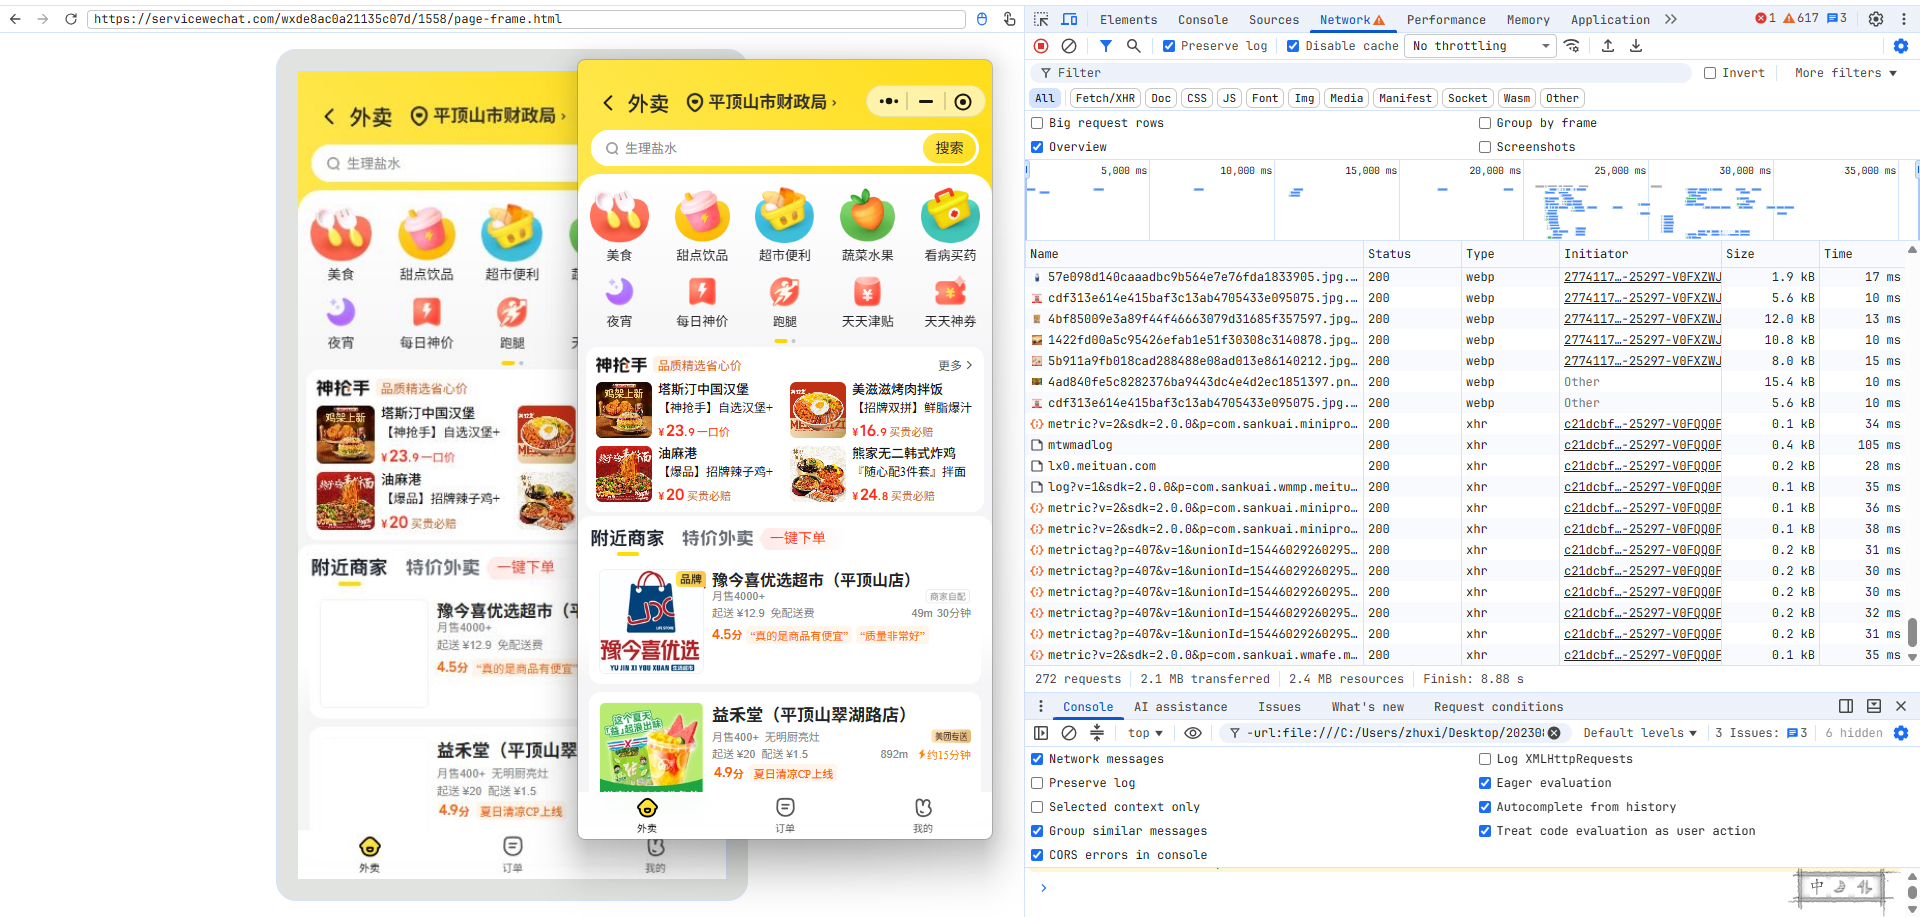Click mini program capsule more dots
1920x917 pixels.
pyautogui.click(x=888, y=101)
